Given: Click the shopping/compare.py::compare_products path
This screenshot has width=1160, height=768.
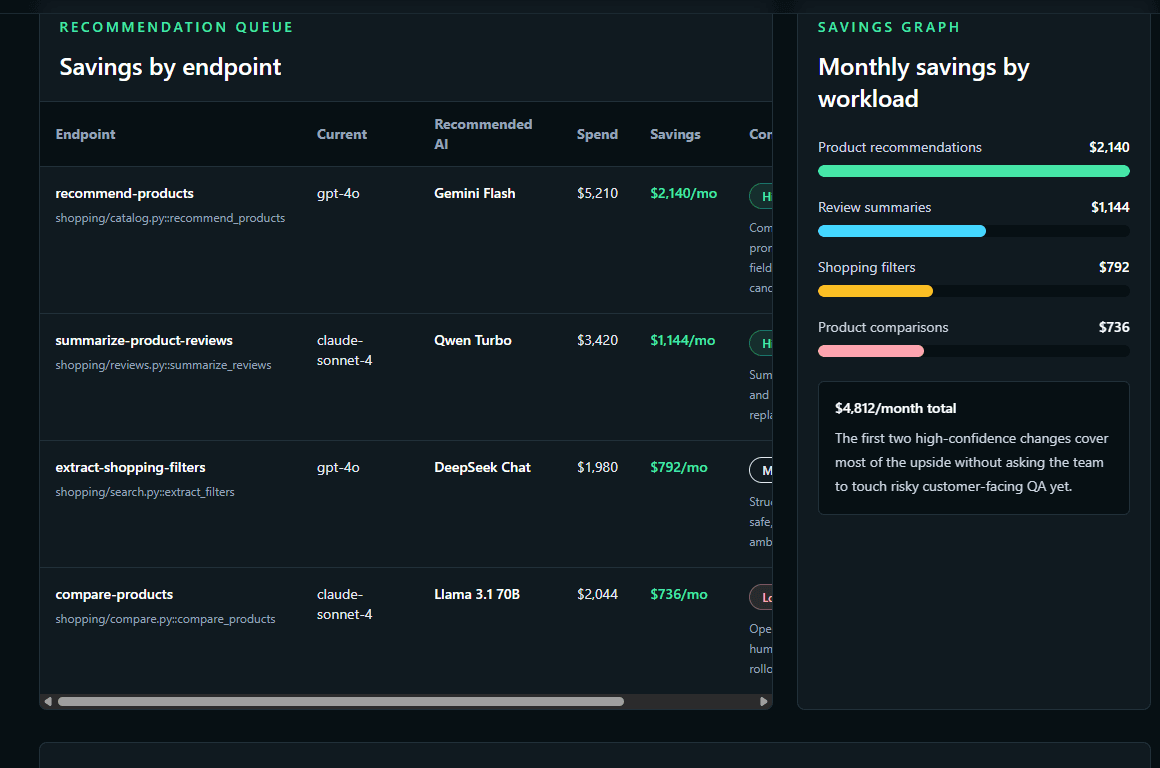Looking at the screenshot, I should pyautogui.click(x=165, y=619).
